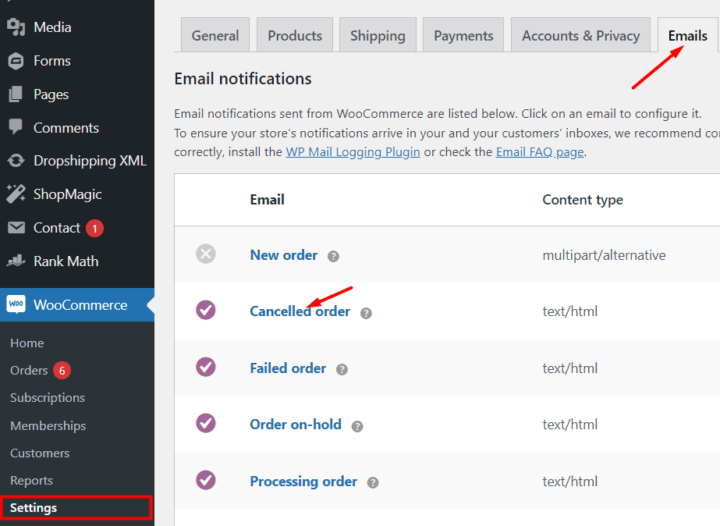This screenshot has width=720, height=526.
Task: Open the WooCommerce menu item
Action: [x=77, y=305]
